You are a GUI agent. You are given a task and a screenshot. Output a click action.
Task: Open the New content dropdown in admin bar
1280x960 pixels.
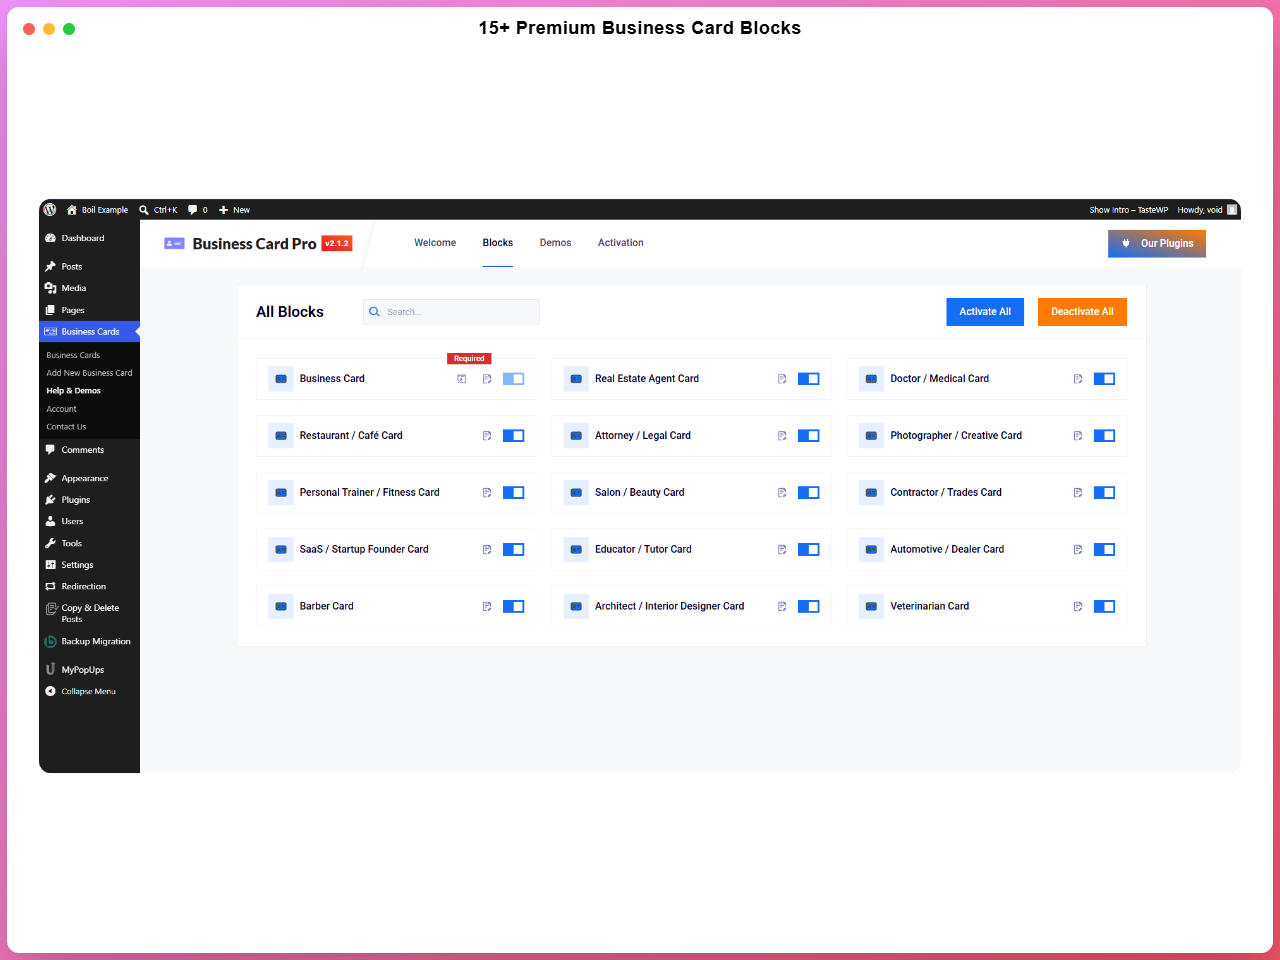(235, 210)
